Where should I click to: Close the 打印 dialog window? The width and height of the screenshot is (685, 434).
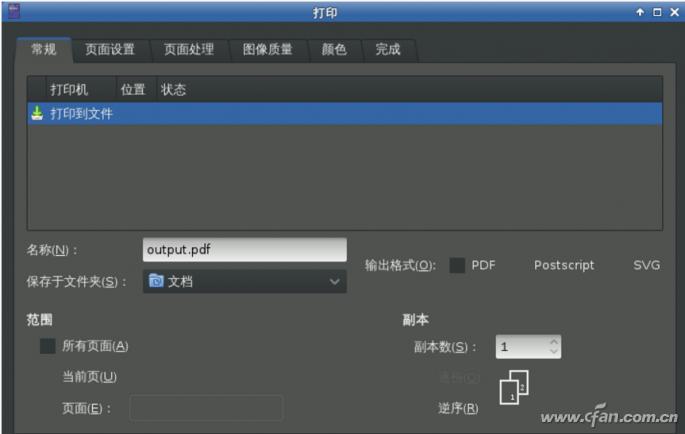point(675,12)
